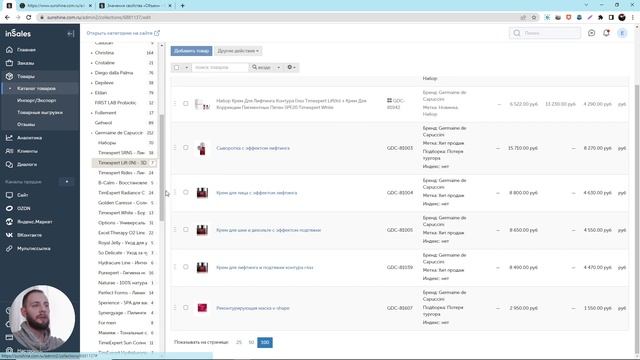
Task: Open the gear settings dropdown in product toolbar
Action: 291,67
